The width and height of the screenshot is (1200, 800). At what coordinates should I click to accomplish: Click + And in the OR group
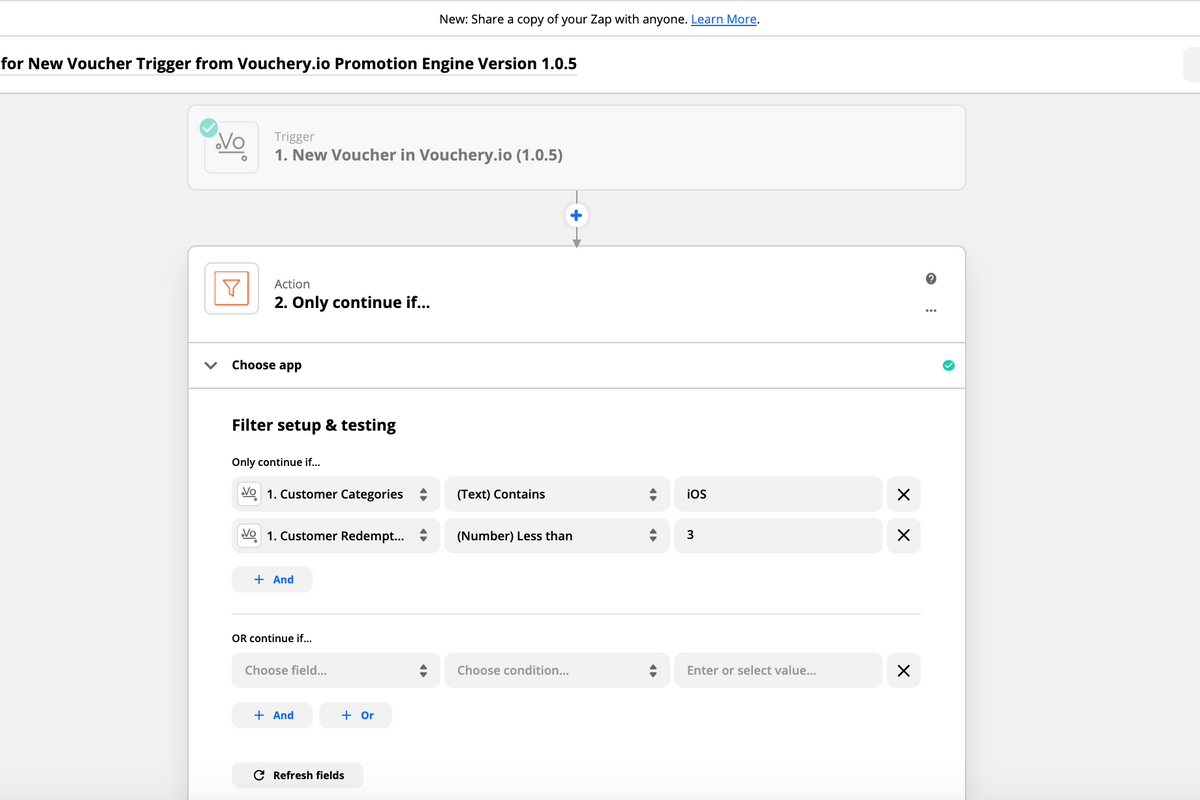click(x=272, y=715)
